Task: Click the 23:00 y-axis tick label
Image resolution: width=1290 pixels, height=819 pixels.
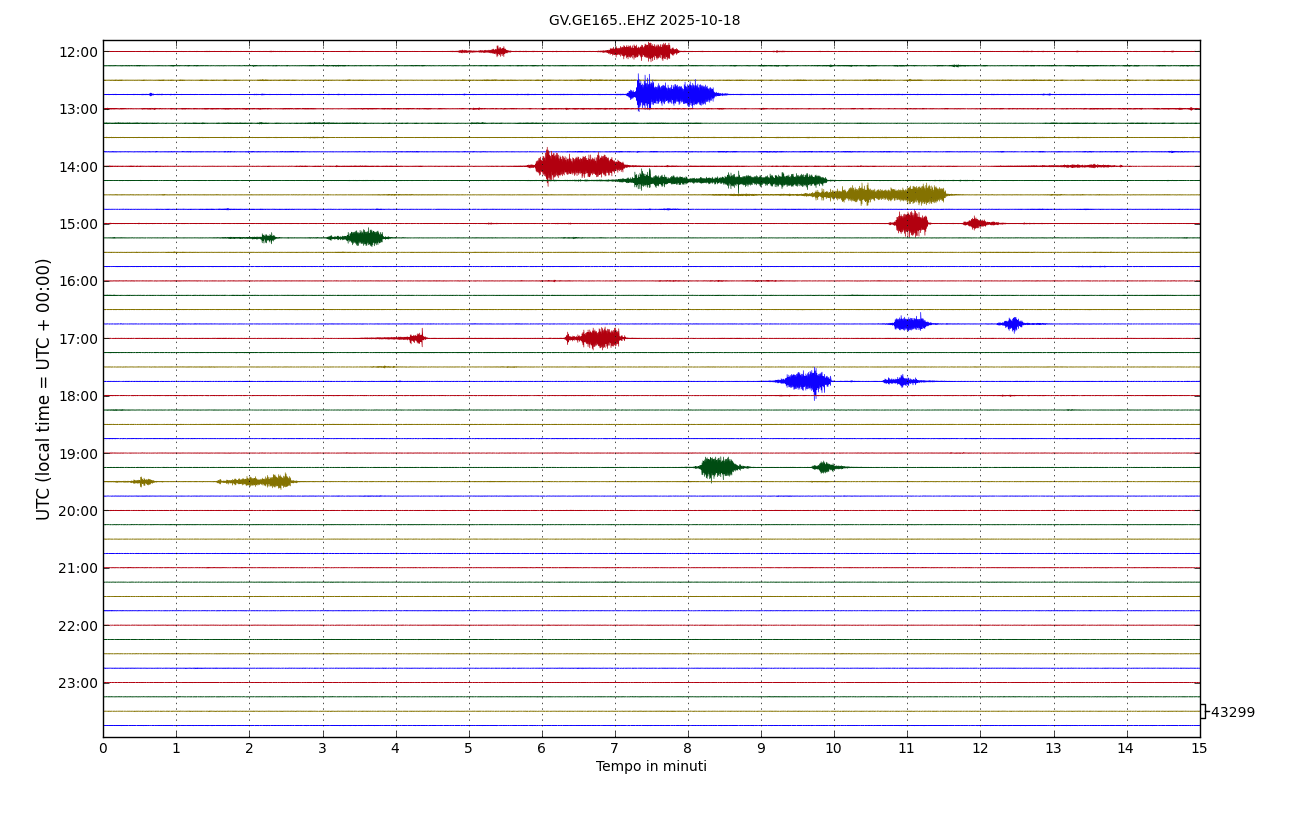Action: 78,683
